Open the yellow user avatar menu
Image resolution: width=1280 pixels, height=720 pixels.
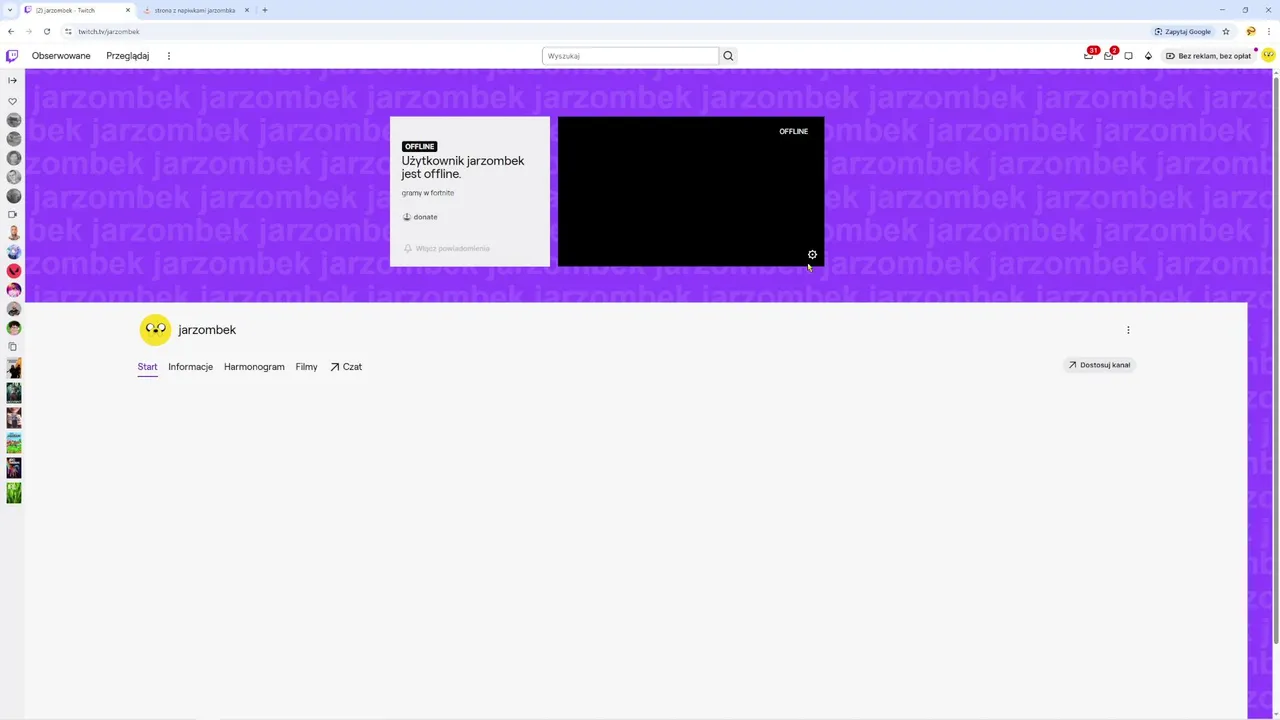click(1268, 56)
